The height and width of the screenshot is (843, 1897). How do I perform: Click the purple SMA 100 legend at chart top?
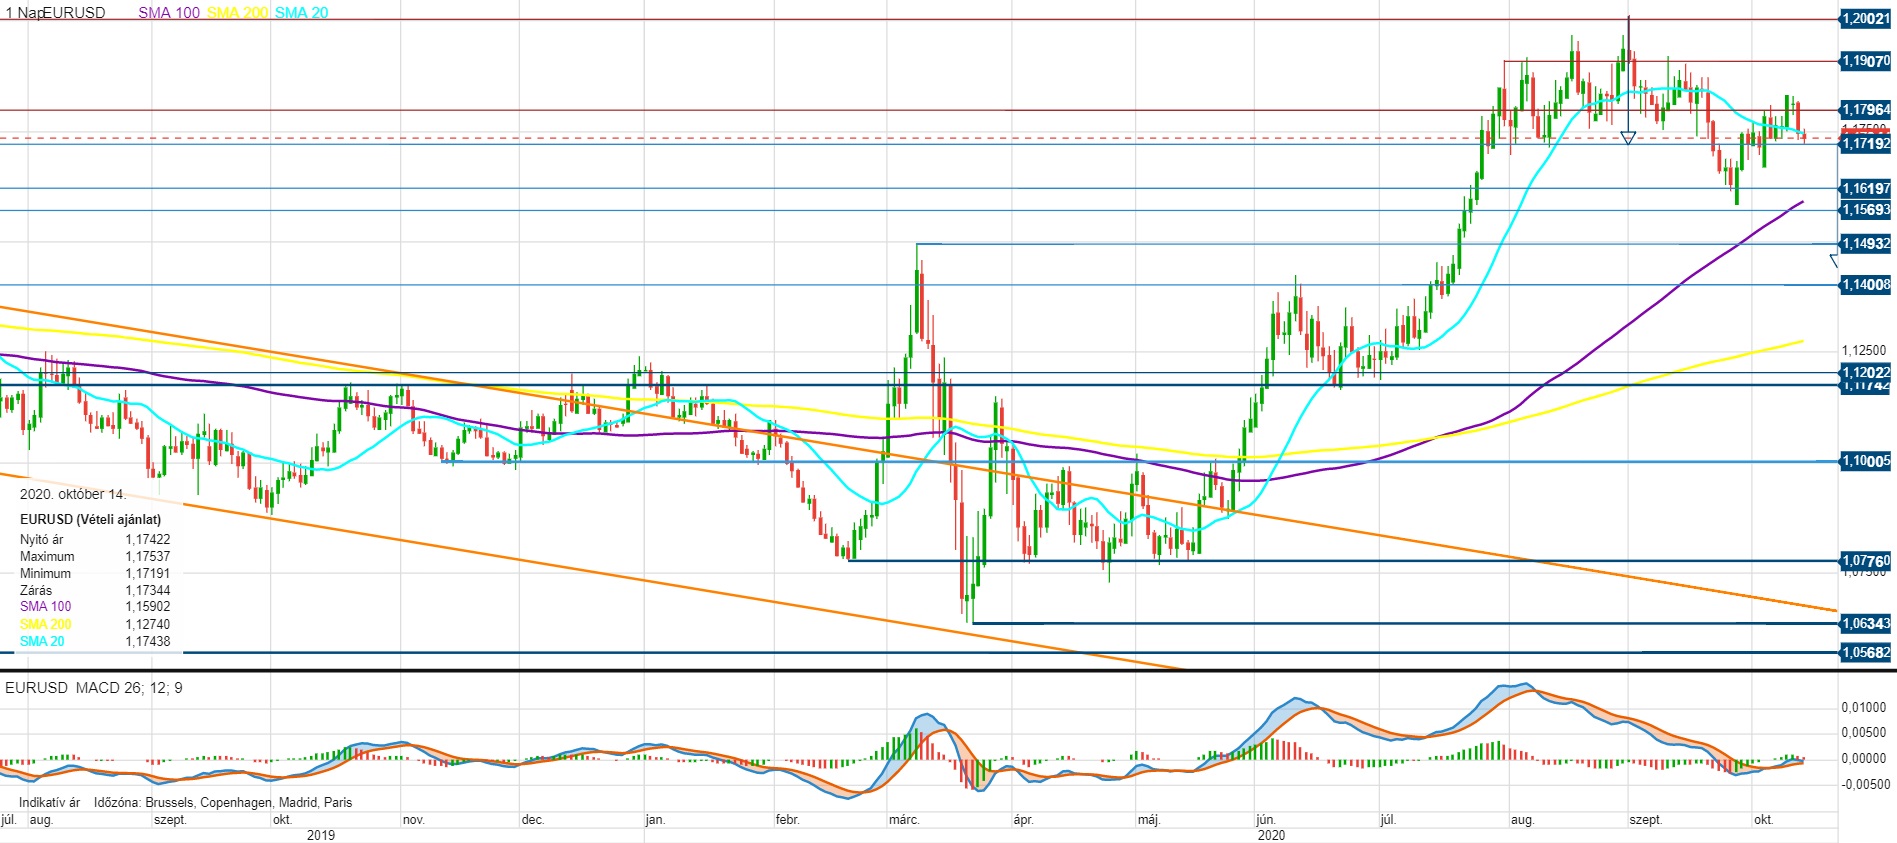click(169, 13)
